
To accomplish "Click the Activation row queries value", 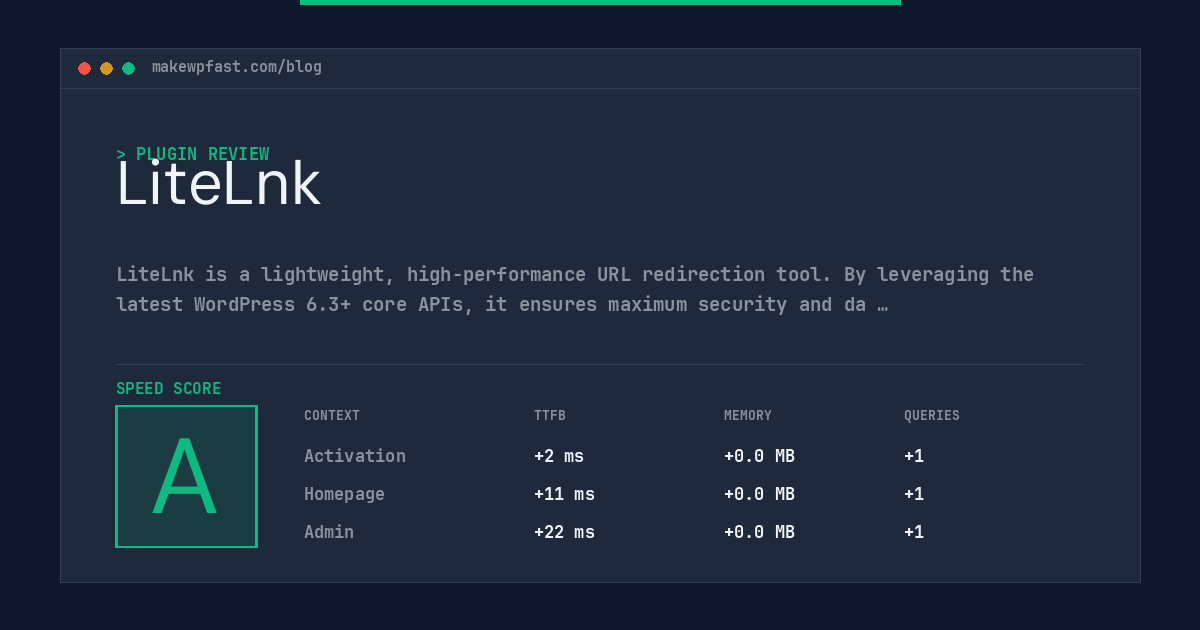I will click(914, 456).
